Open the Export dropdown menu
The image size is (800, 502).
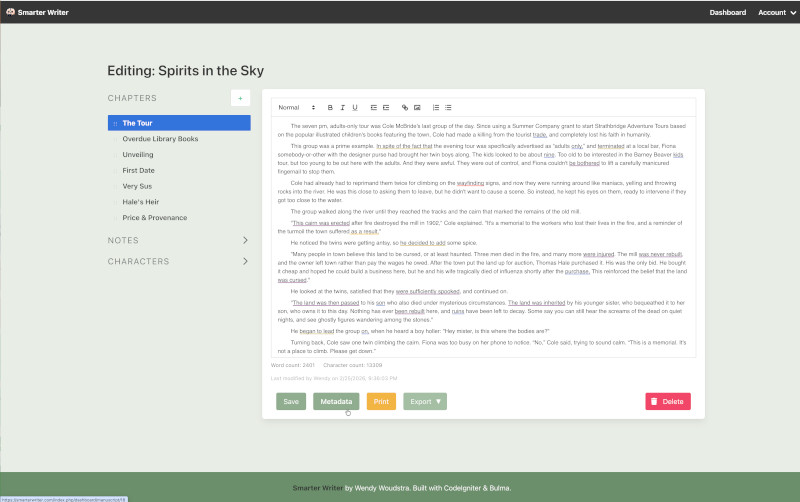[x=425, y=401]
